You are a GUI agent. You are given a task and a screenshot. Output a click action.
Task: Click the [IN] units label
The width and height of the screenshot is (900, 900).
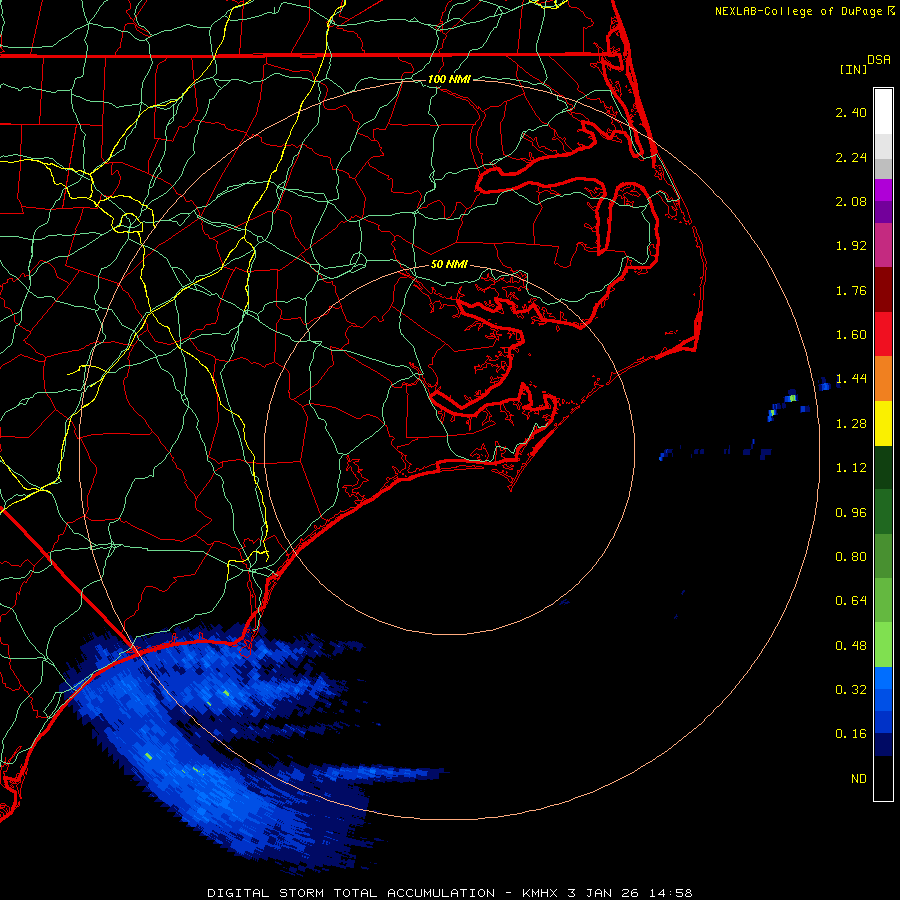853,69
